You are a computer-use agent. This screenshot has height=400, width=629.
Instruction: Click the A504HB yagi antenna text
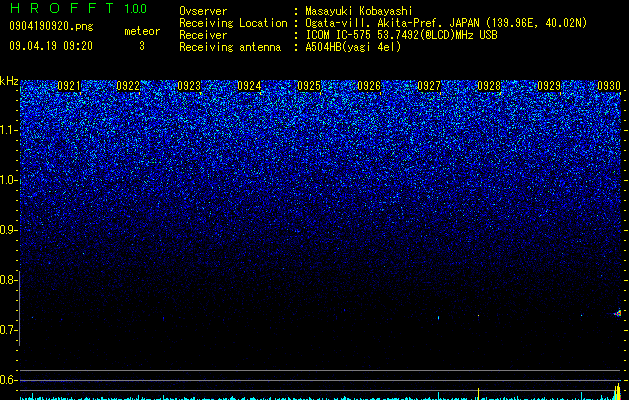click(353, 47)
